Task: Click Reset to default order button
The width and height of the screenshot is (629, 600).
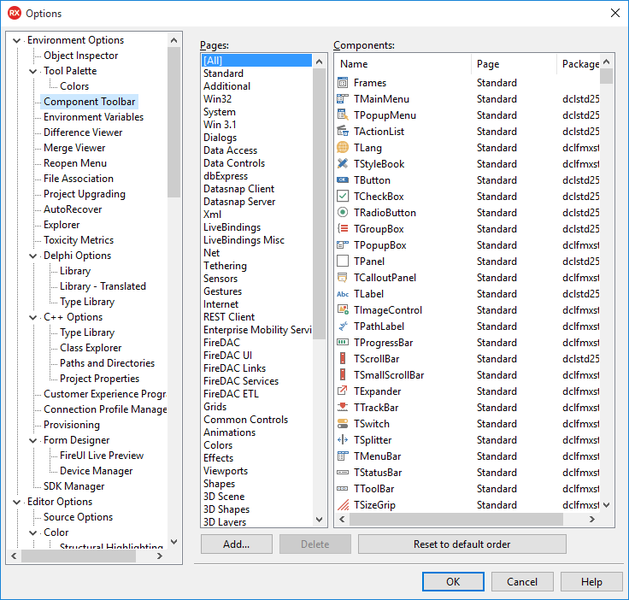Action: (x=462, y=544)
